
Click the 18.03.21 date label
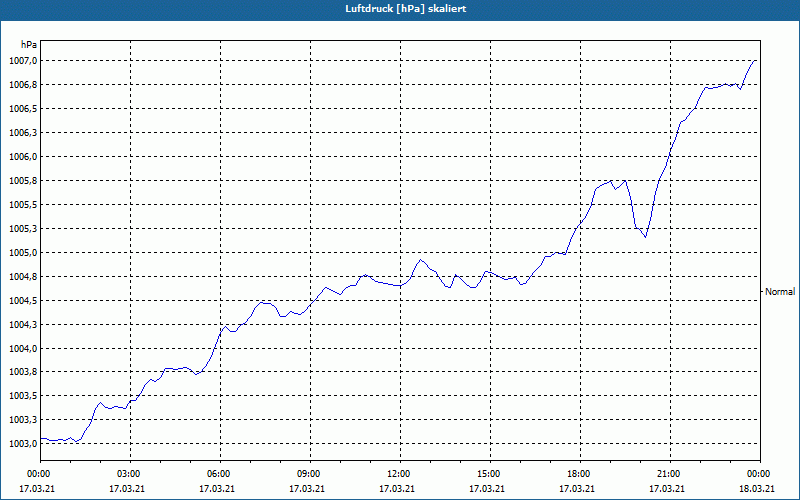(757, 489)
